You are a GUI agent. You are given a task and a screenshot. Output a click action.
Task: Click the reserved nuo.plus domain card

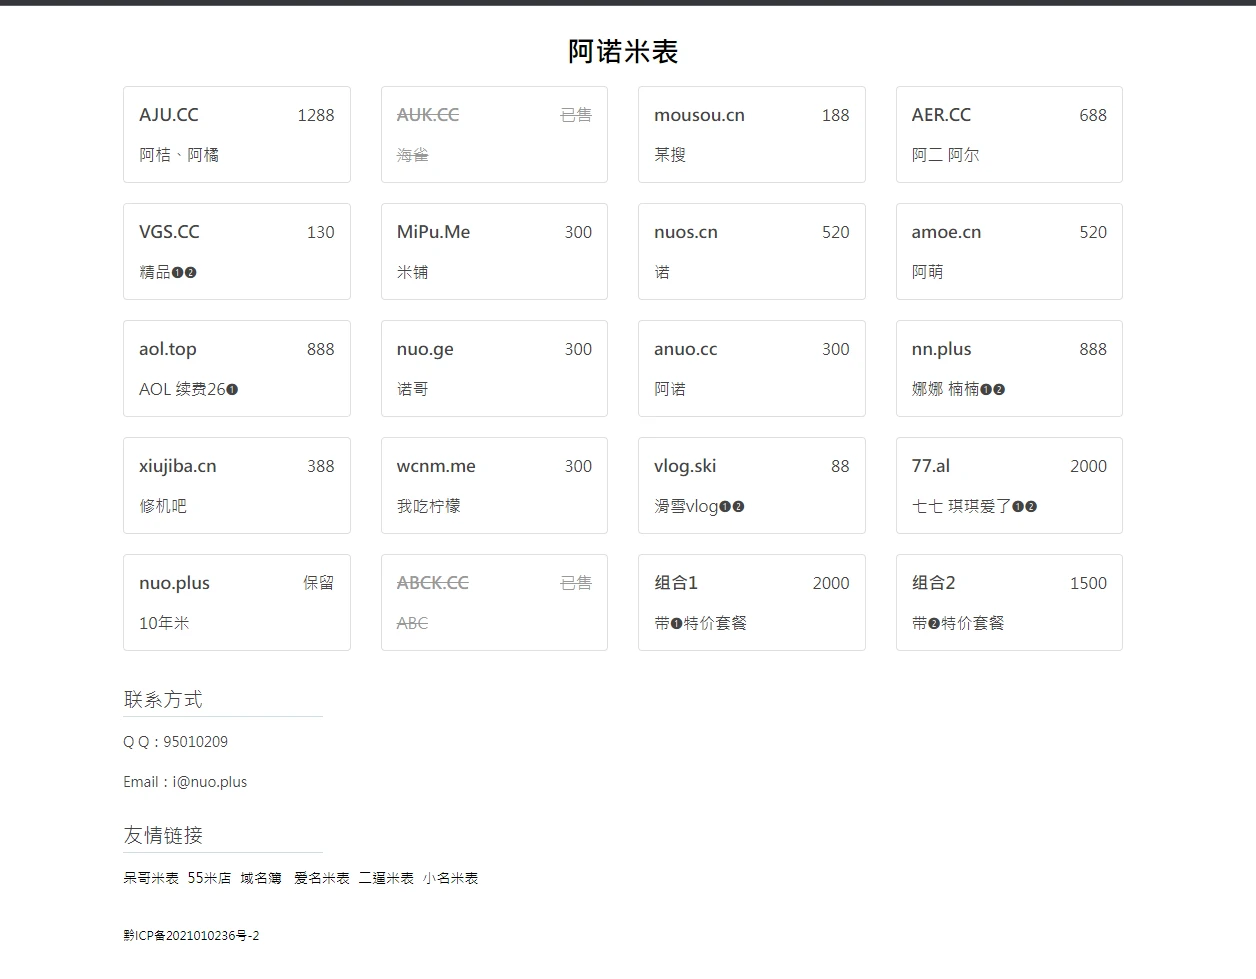coord(236,603)
